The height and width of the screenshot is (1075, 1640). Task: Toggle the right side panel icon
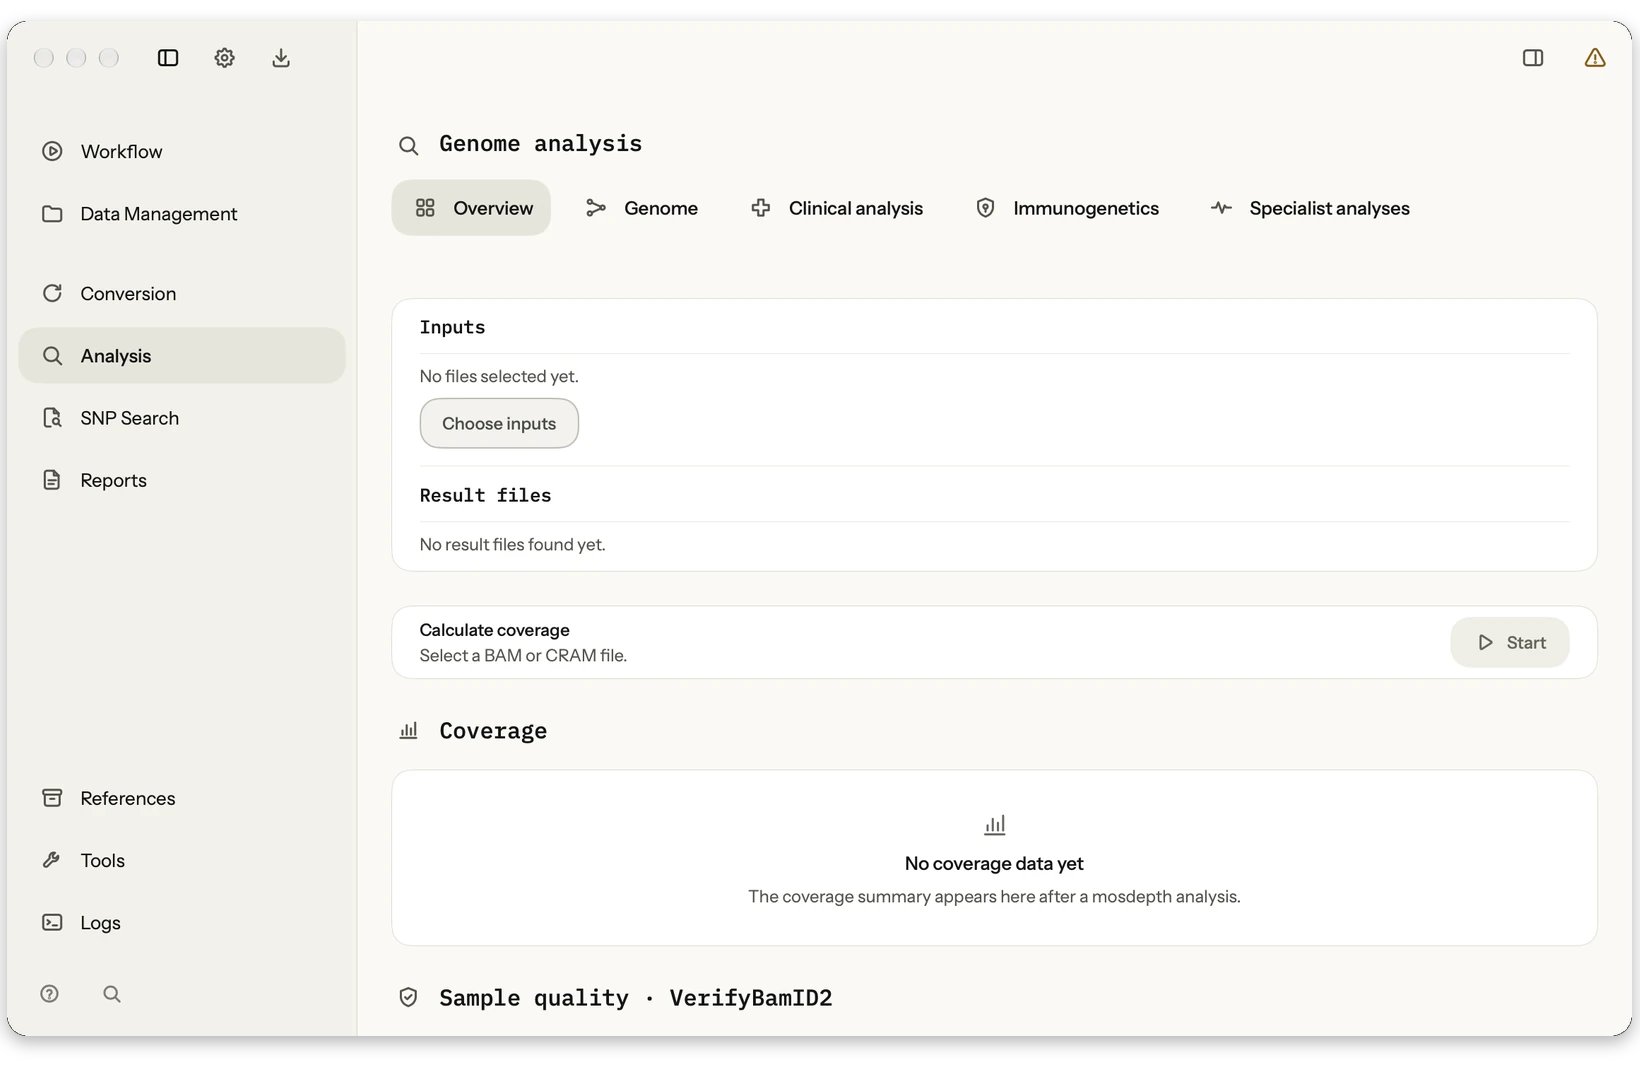1533,58
